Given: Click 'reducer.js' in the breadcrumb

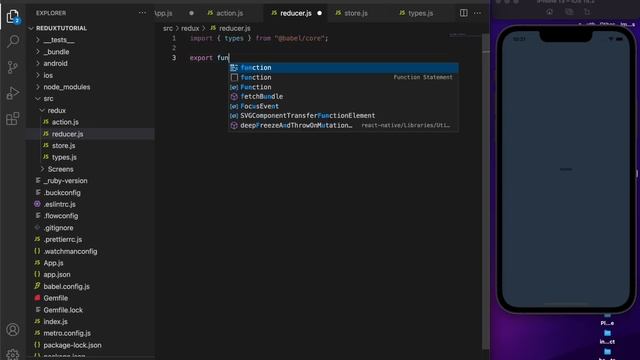Looking at the screenshot, I should (x=235, y=28).
